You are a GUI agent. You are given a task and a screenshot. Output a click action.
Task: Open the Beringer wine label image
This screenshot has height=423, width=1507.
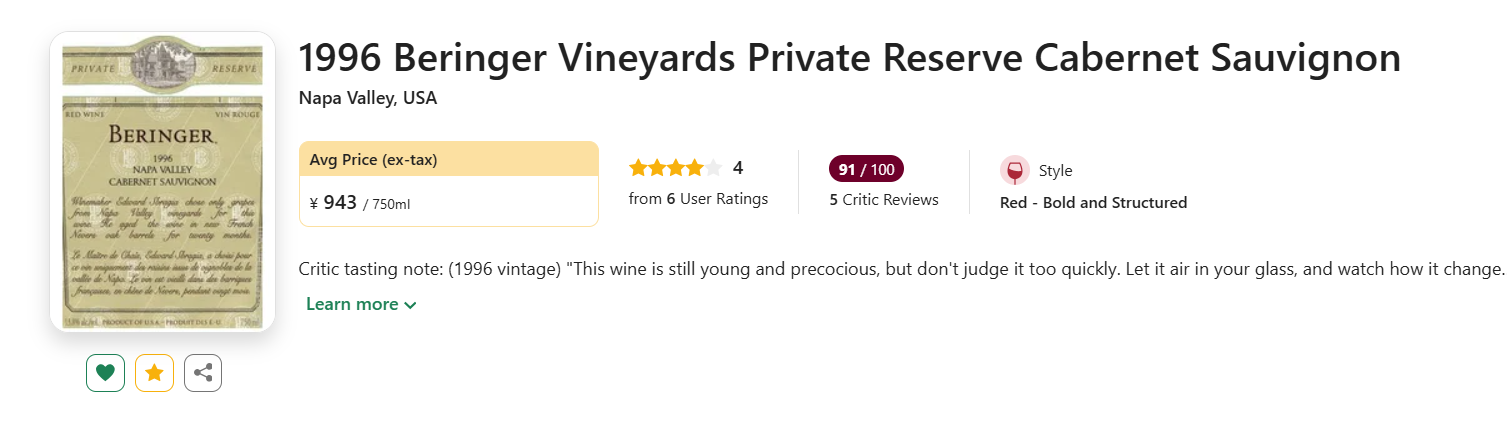pyautogui.click(x=162, y=182)
